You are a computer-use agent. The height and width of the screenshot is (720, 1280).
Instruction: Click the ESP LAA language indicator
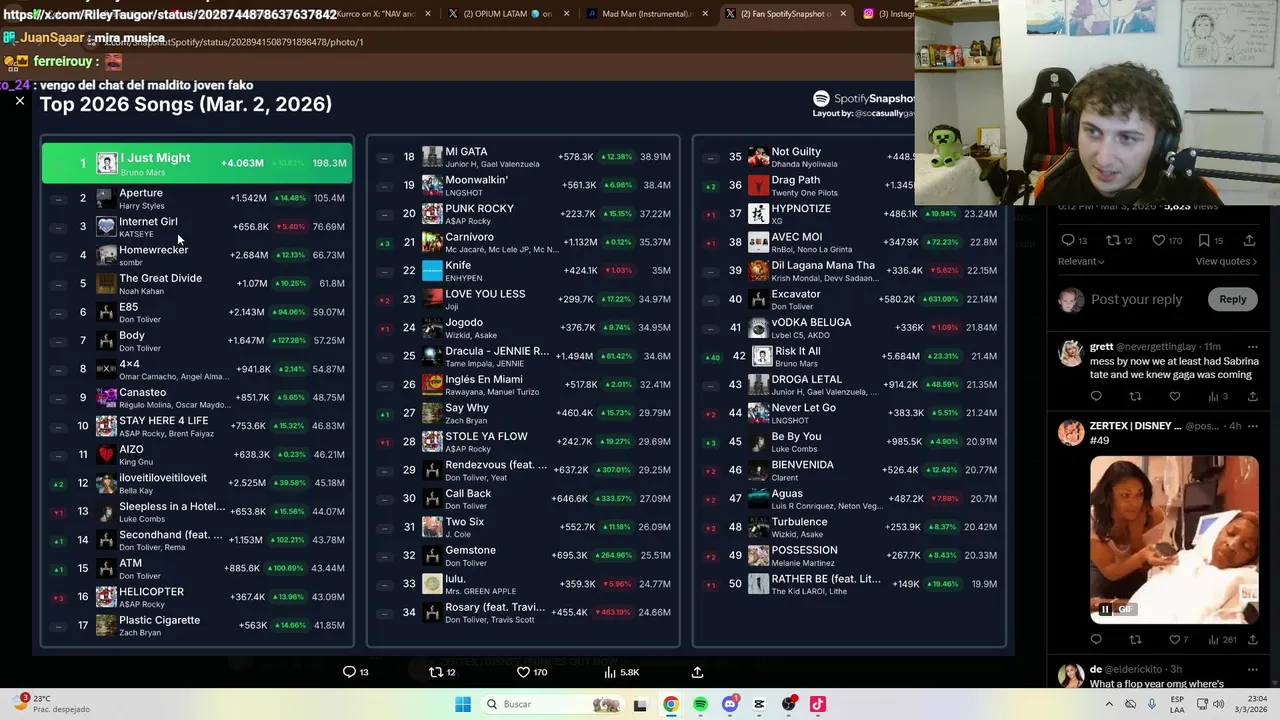(1178, 704)
